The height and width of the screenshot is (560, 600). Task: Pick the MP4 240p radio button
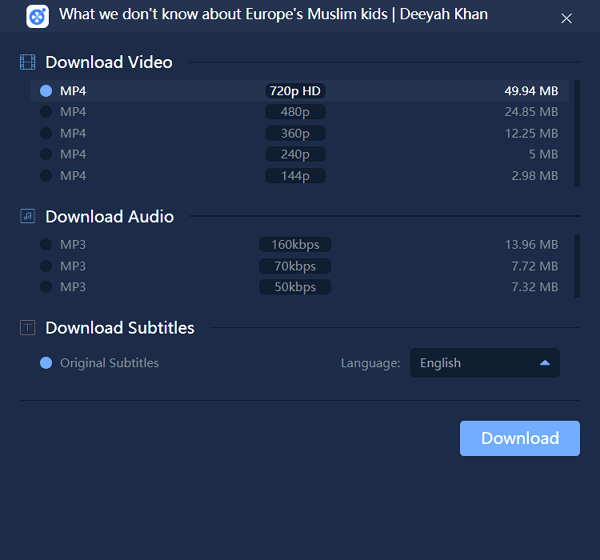pos(46,154)
